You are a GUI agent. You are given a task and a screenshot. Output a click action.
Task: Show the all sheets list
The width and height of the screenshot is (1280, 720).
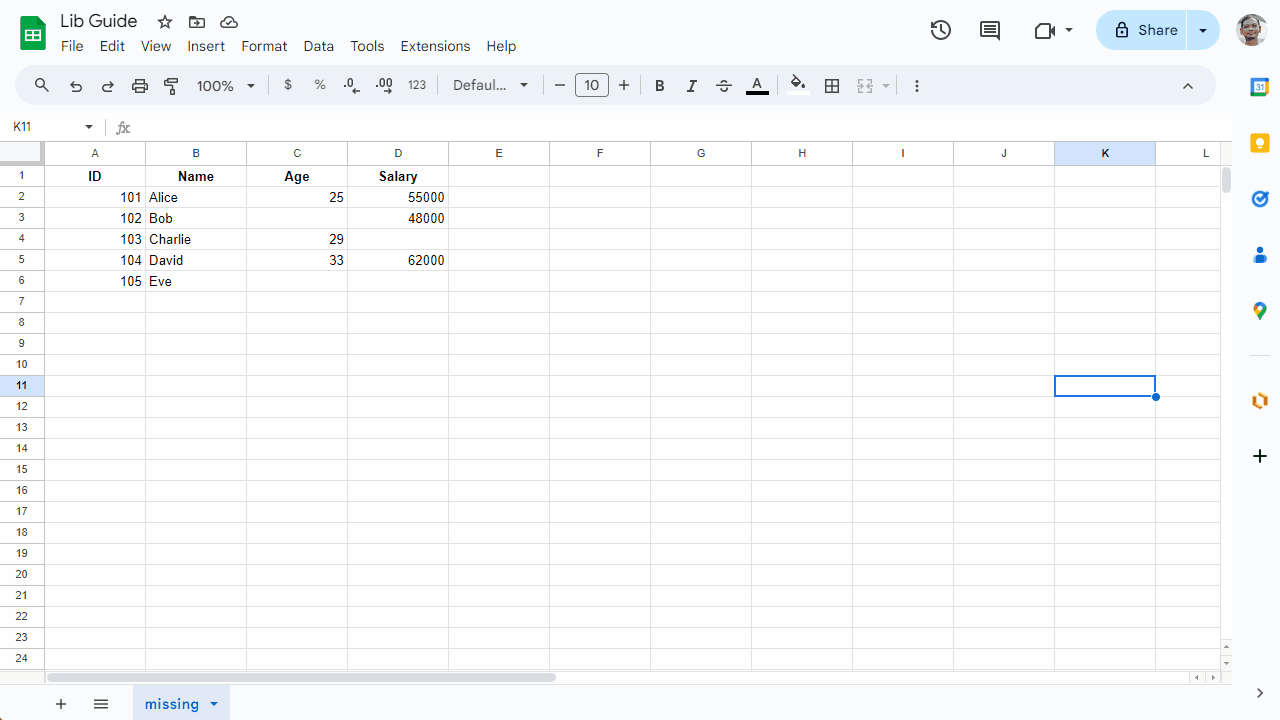[101, 704]
